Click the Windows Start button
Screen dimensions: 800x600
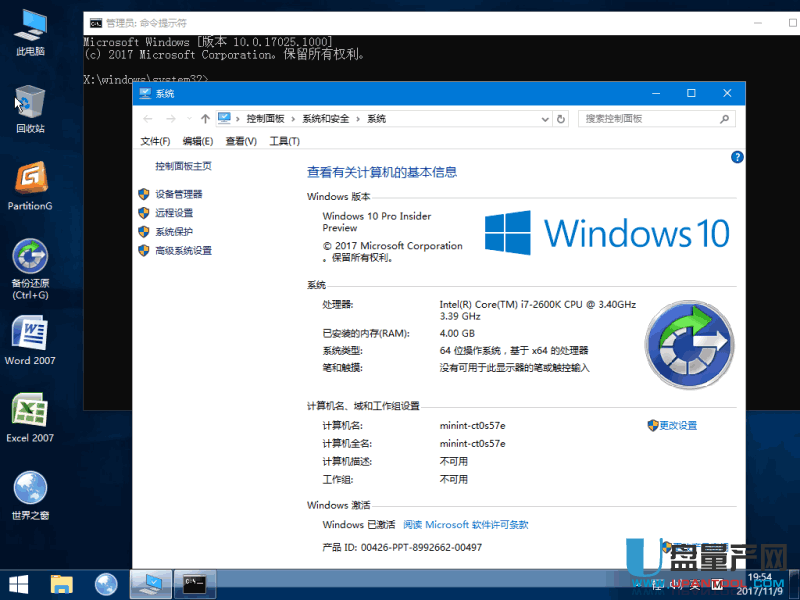click(x=18, y=583)
